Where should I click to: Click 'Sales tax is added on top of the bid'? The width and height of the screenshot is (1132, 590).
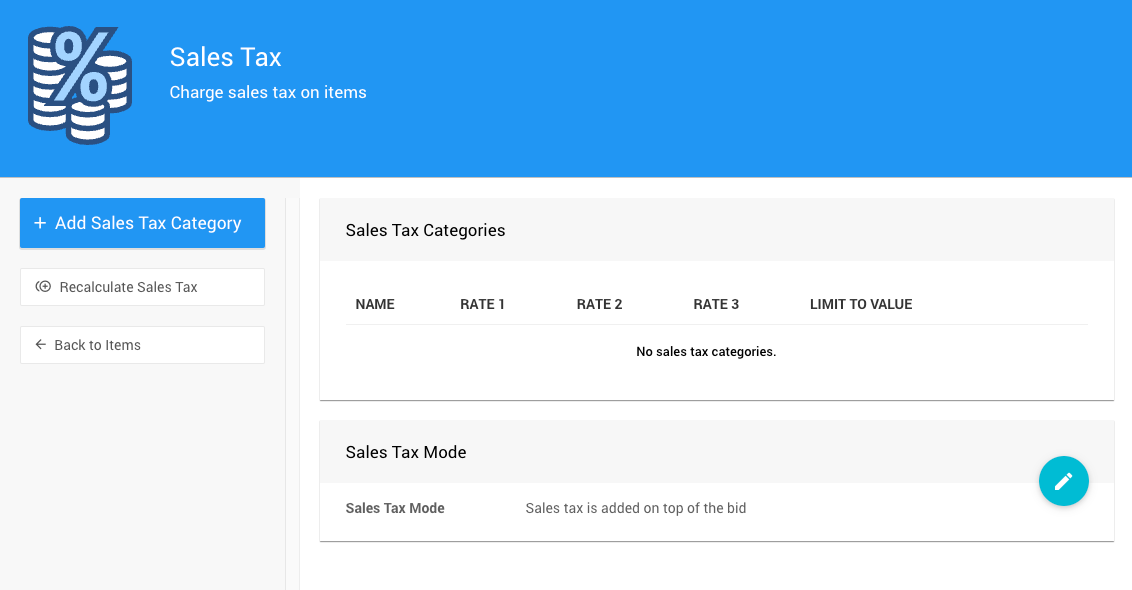(636, 508)
